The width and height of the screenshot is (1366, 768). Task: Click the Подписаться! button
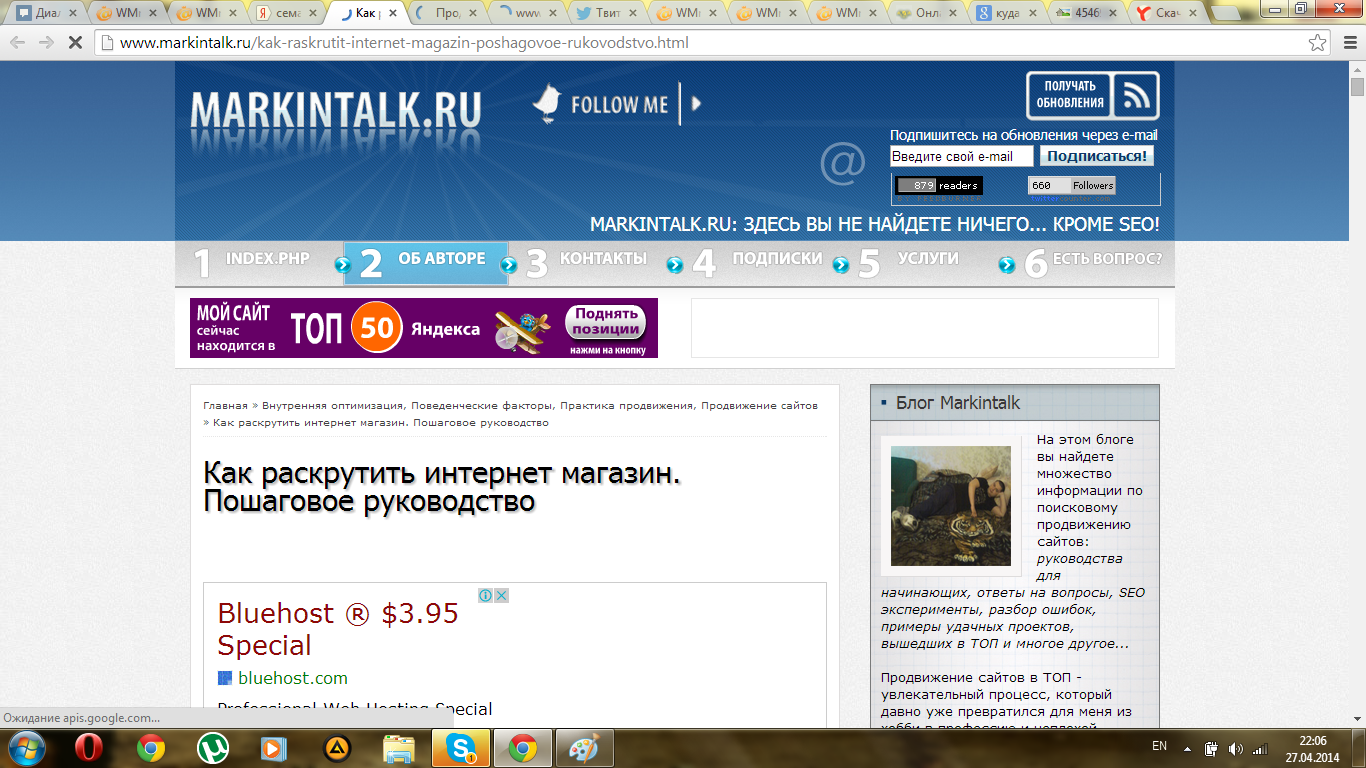1097,156
